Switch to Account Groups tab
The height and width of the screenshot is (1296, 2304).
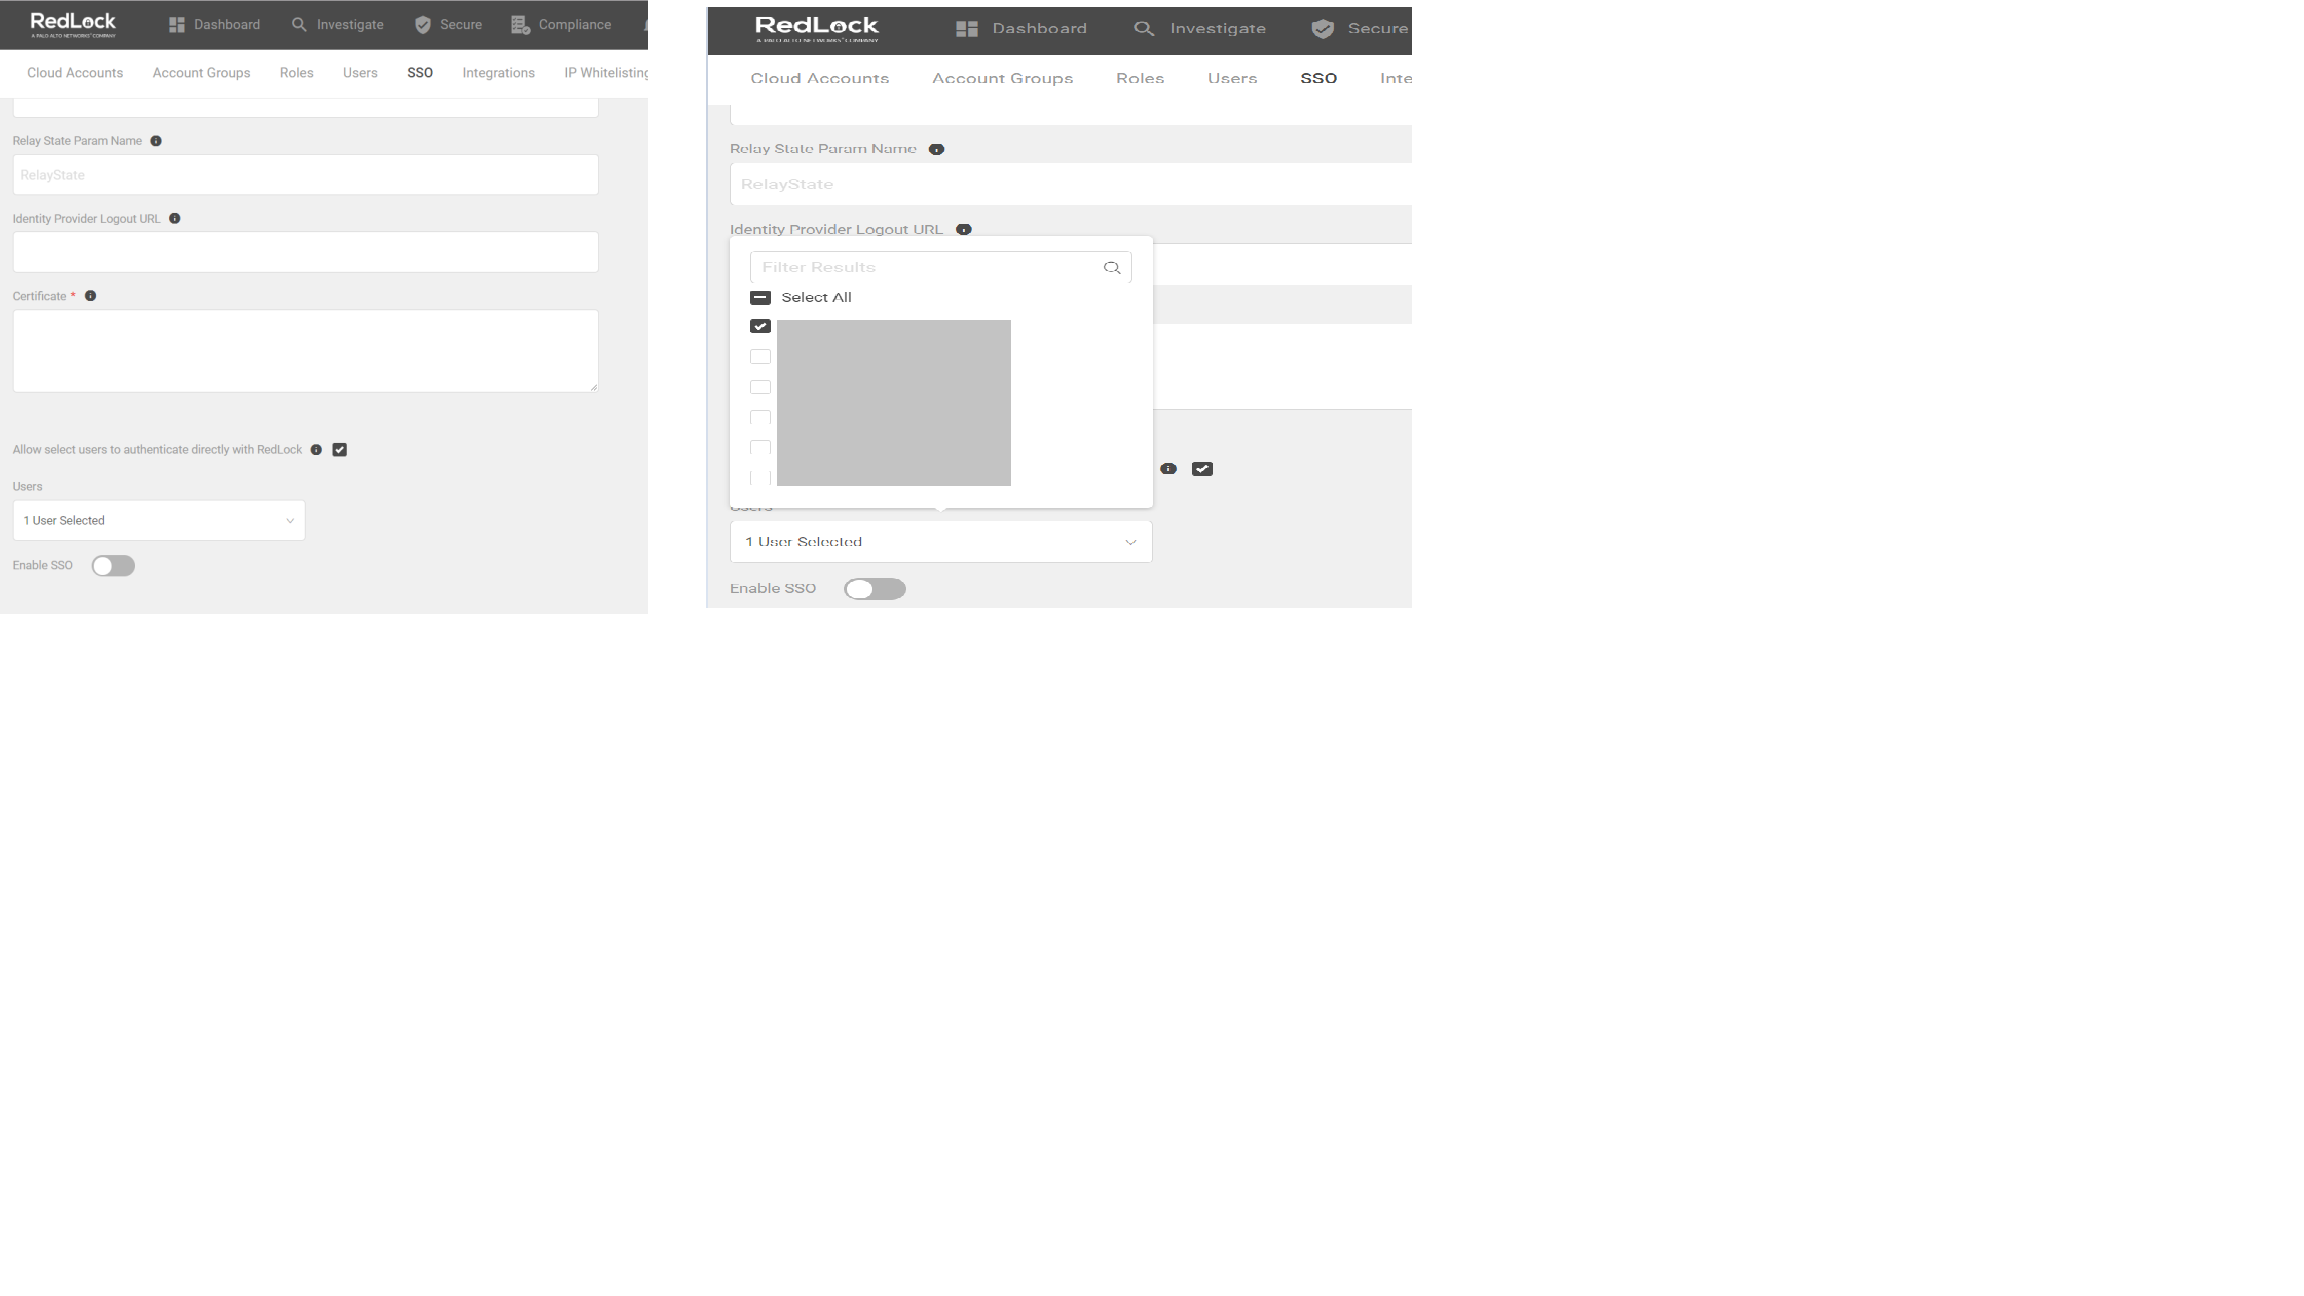click(x=201, y=73)
